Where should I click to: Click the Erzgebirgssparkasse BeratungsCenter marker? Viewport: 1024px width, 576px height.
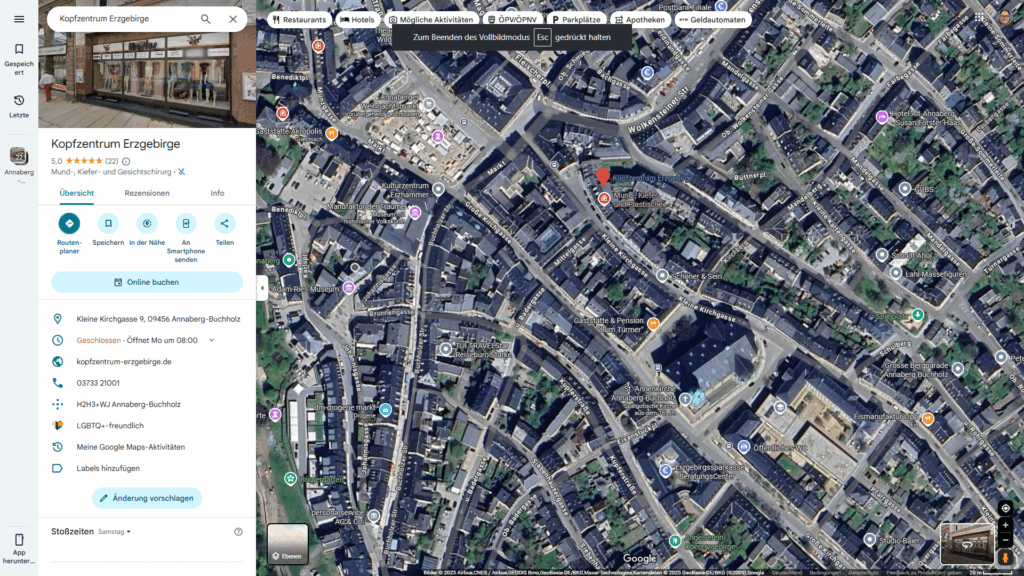(665, 470)
